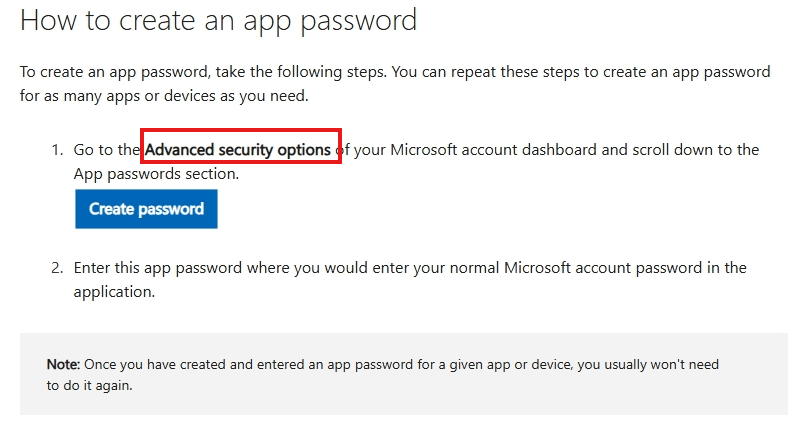Click the "How to create an app password" heading
This screenshot has height=422, width=798.
click(219, 20)
